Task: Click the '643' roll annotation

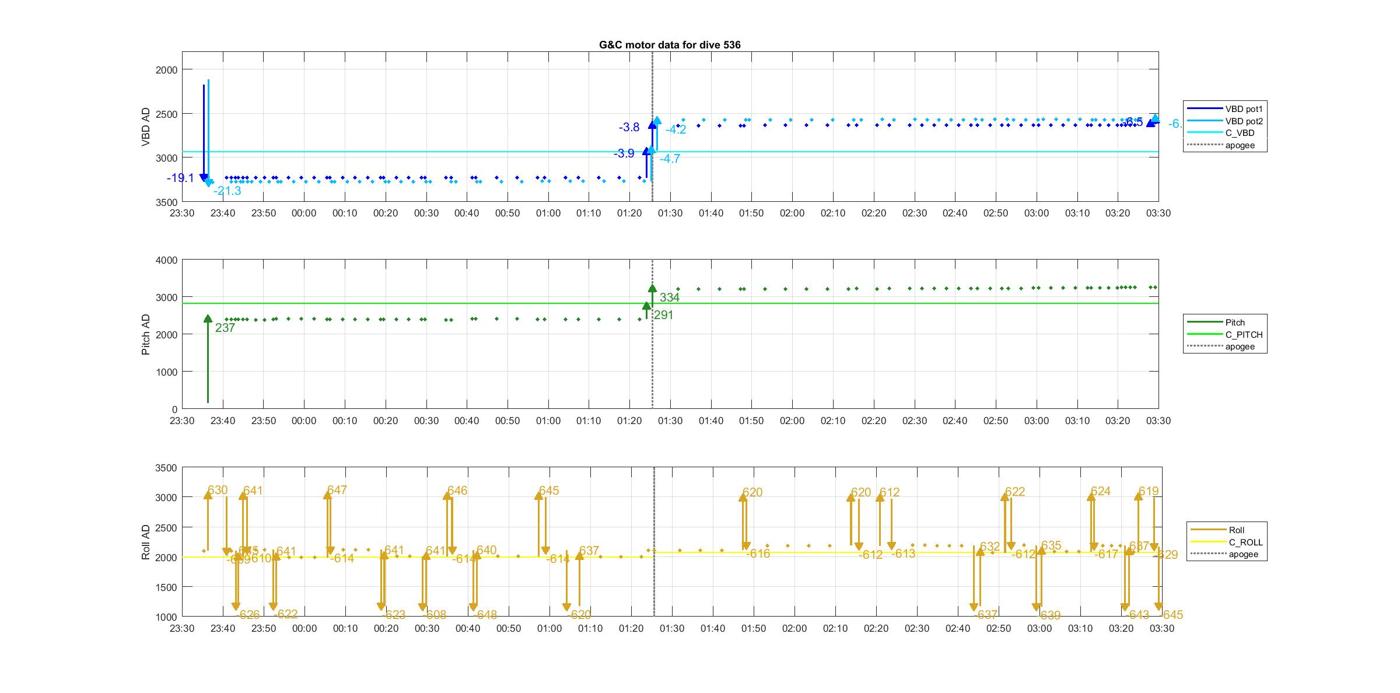Action: pyautogui.click(x=1139, y=615)
